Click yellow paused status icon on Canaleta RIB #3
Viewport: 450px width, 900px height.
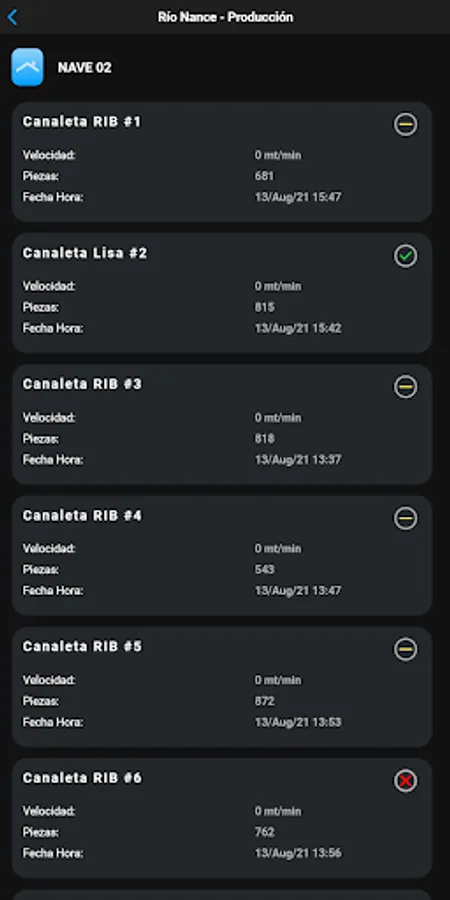pos(406,387)
